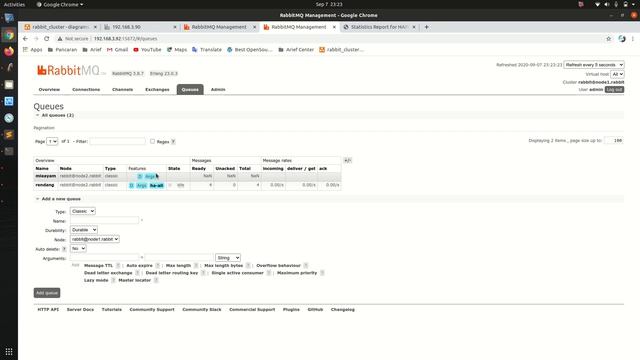
Task: Switch to the Exchanges tab
Action: [157, 89]
